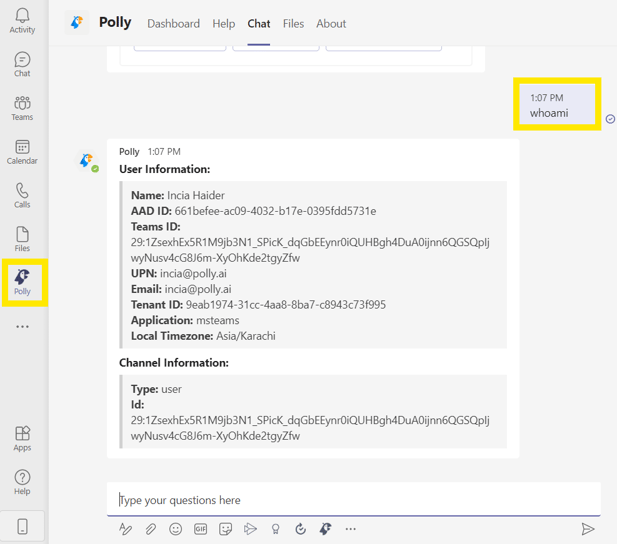The width and height of the screenshot is (617, 544).
Task: Open the GIF picker
Action: pos(201,529)
